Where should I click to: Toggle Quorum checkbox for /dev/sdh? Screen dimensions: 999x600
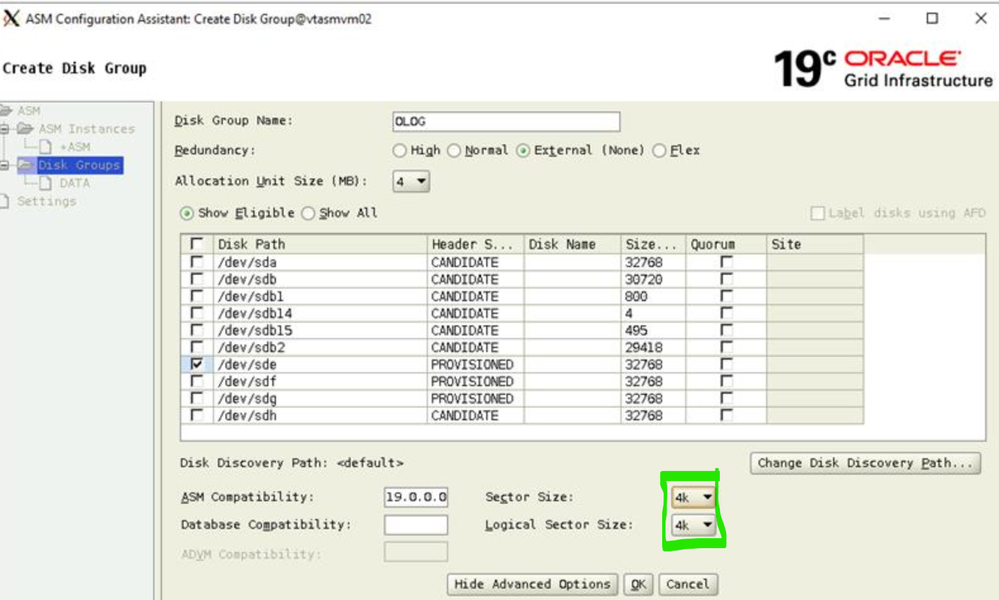click(726, 415)
